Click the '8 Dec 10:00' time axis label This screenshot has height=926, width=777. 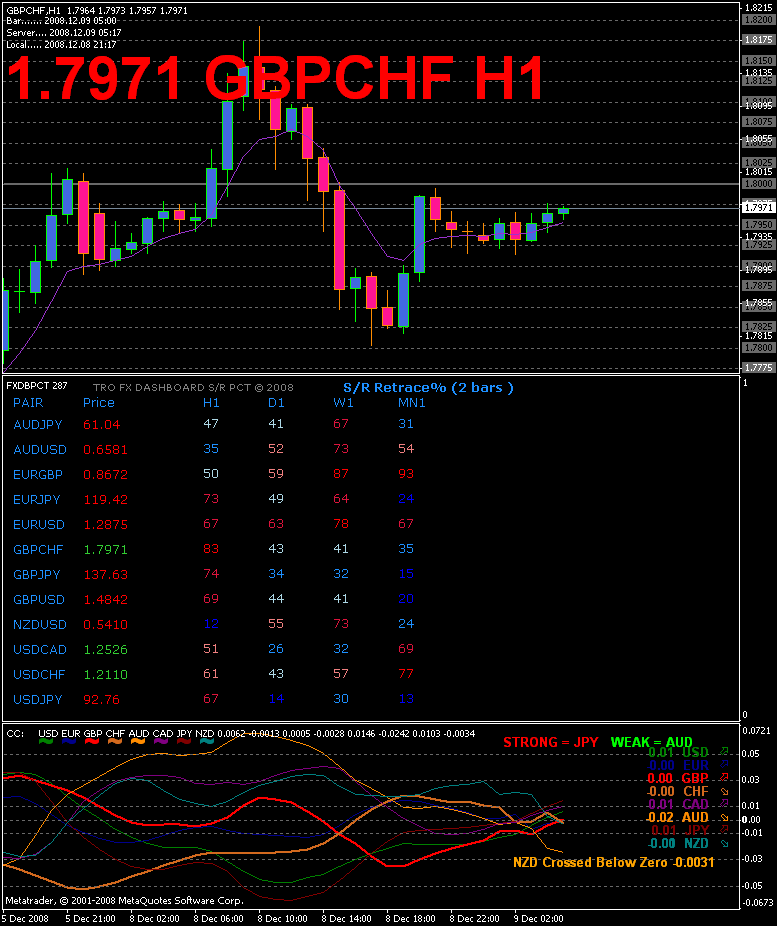pos(282,919)
